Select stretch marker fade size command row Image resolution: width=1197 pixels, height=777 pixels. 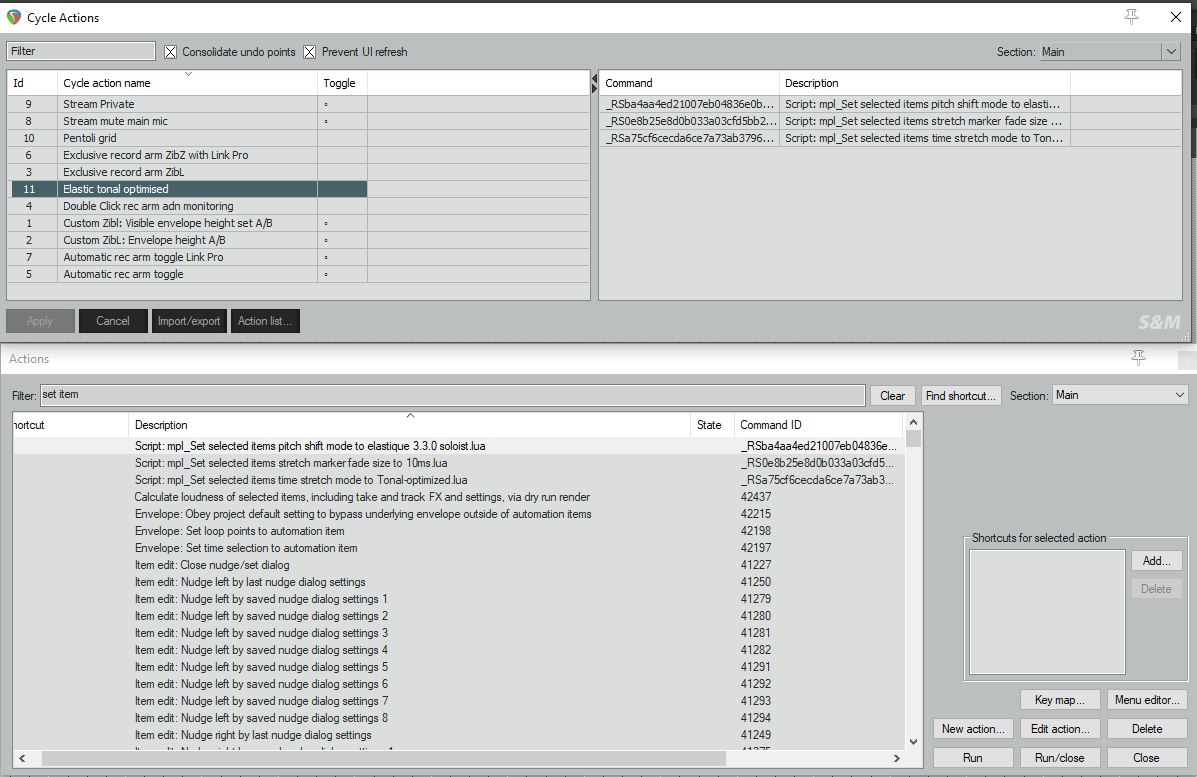[x=835, y=121]
